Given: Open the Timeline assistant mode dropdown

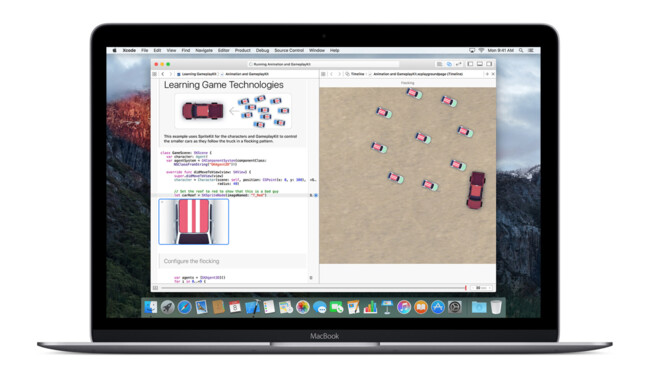Looking at the screenshot, I should (355, 74).
